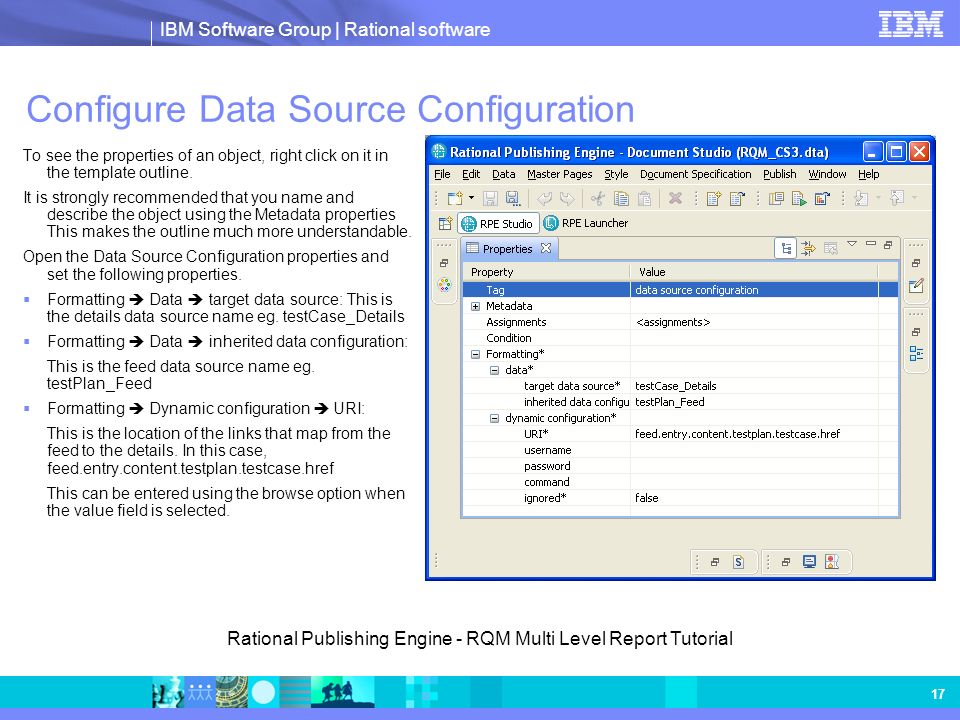Click the editor pencil fast view icon
This screenshot has width=960, height=720.
click(916, 286)
